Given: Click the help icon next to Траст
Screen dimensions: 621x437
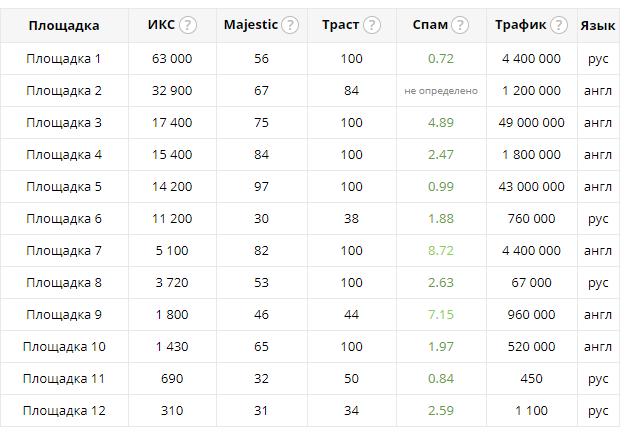Looking at the screenshot, I should click(372, 25).
